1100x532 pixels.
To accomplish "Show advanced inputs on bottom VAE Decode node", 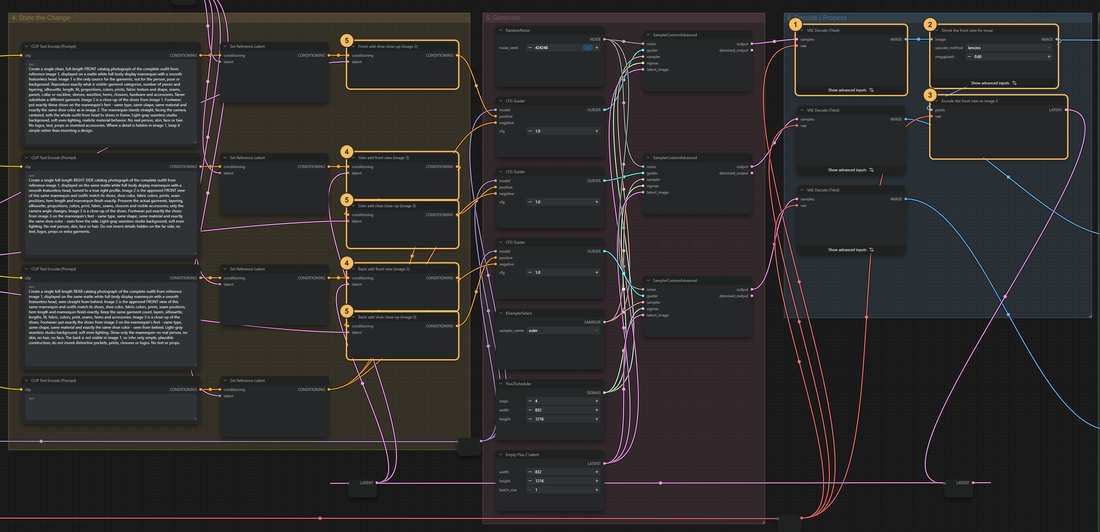I will click(x=851, y=250).
